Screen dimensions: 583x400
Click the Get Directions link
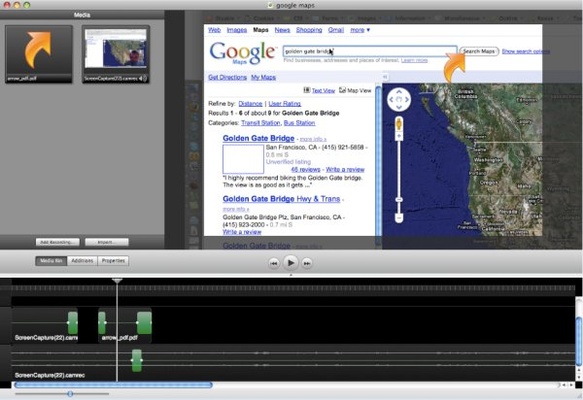[228, 77]
